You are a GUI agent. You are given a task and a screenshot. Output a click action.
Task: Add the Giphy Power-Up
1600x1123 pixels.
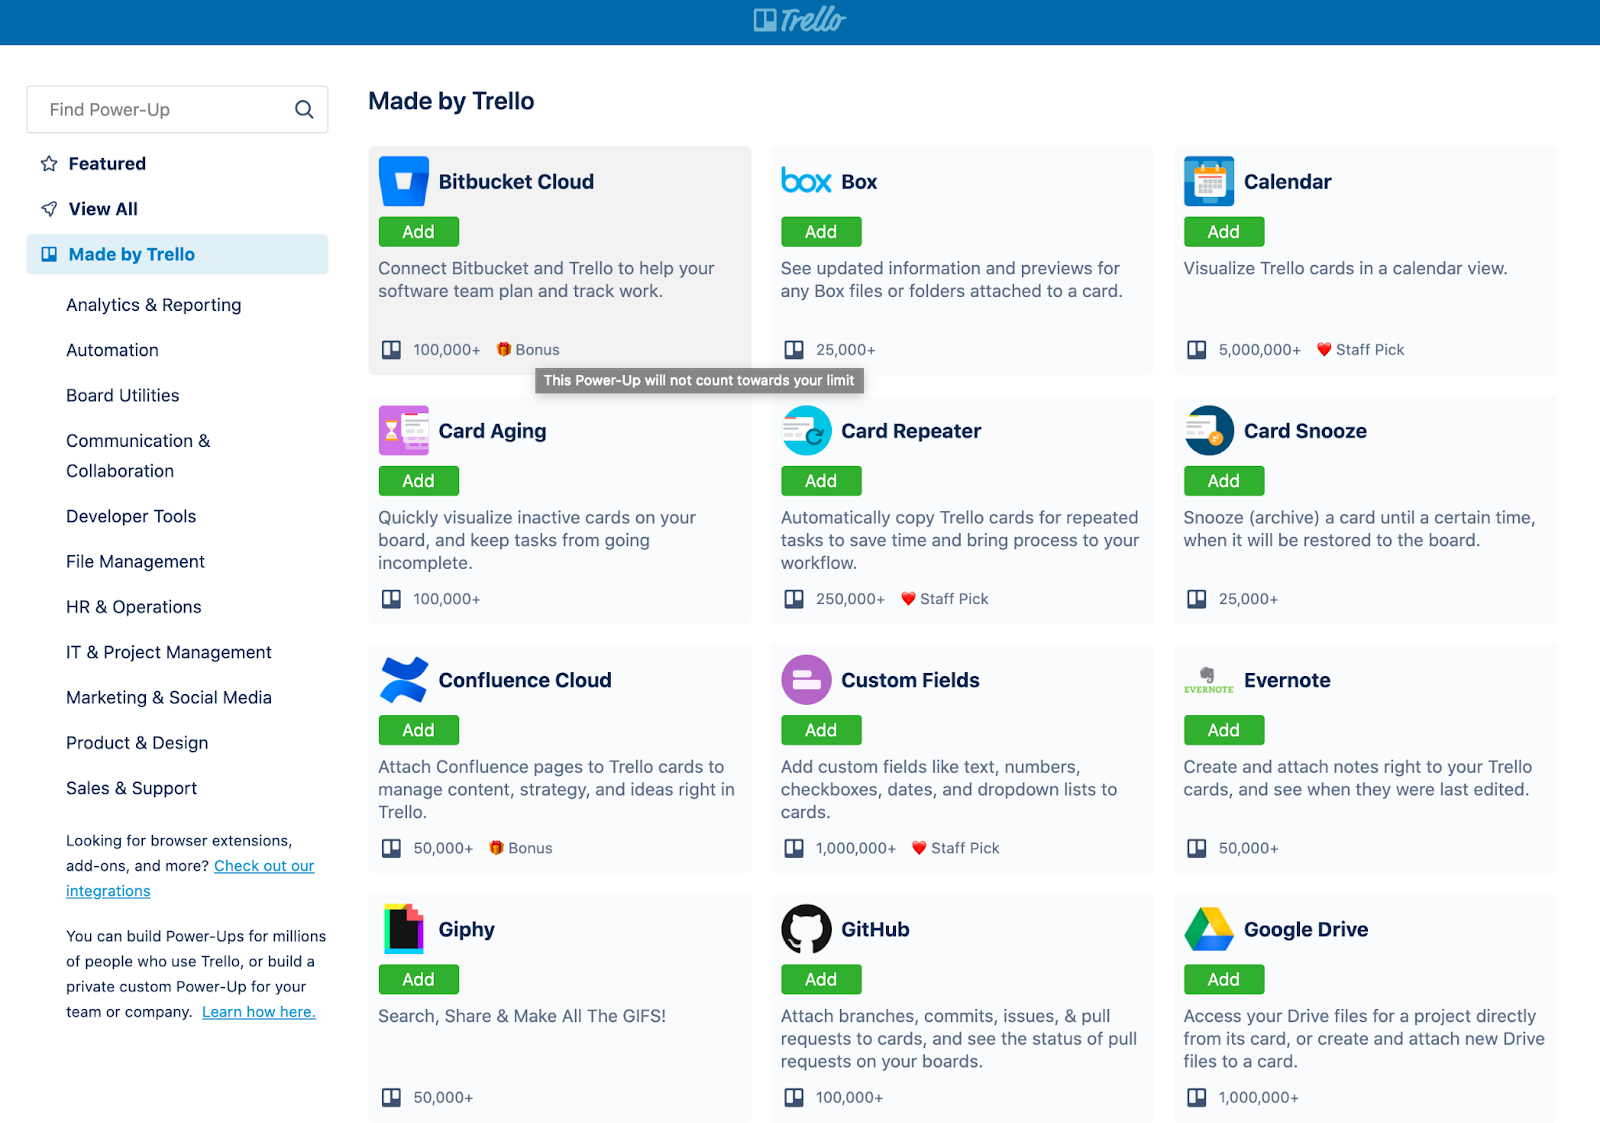coord(418,978)
